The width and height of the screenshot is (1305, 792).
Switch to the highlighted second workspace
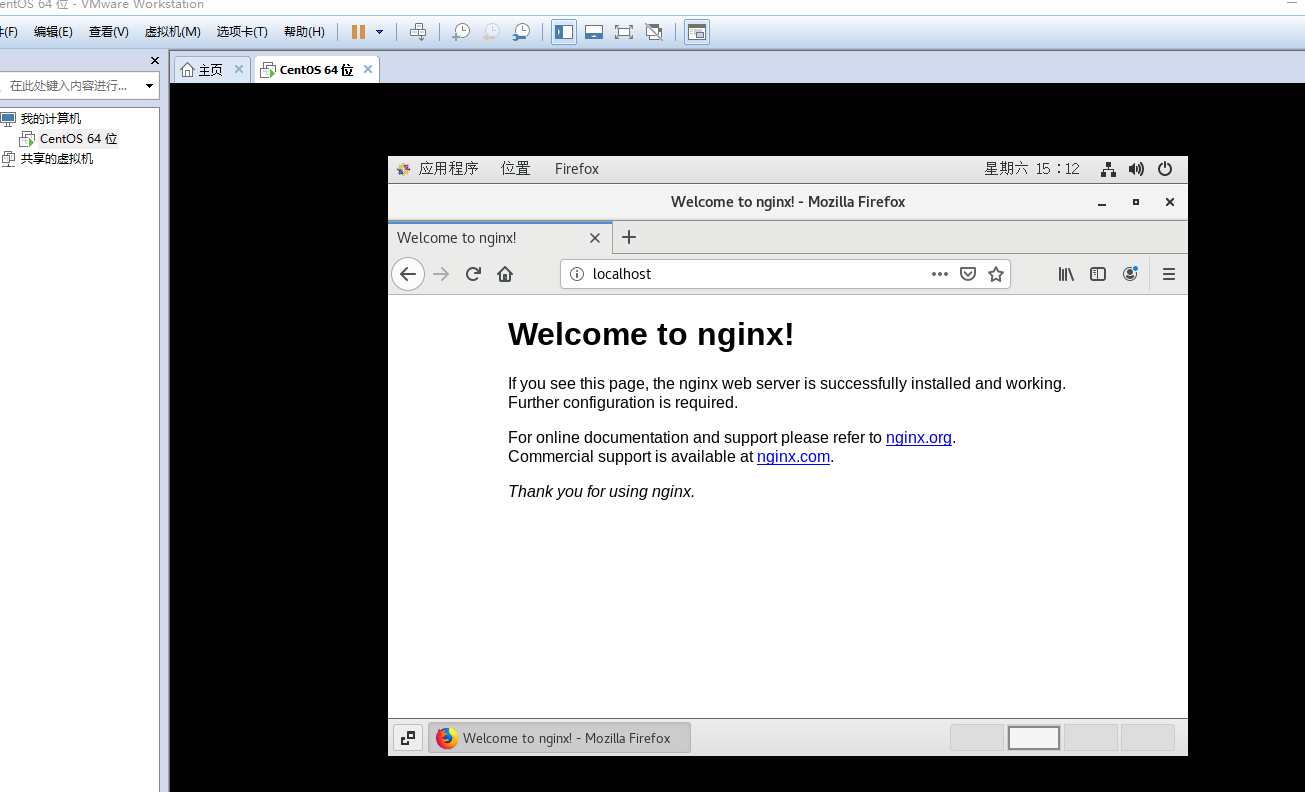tap(1034, 738)
